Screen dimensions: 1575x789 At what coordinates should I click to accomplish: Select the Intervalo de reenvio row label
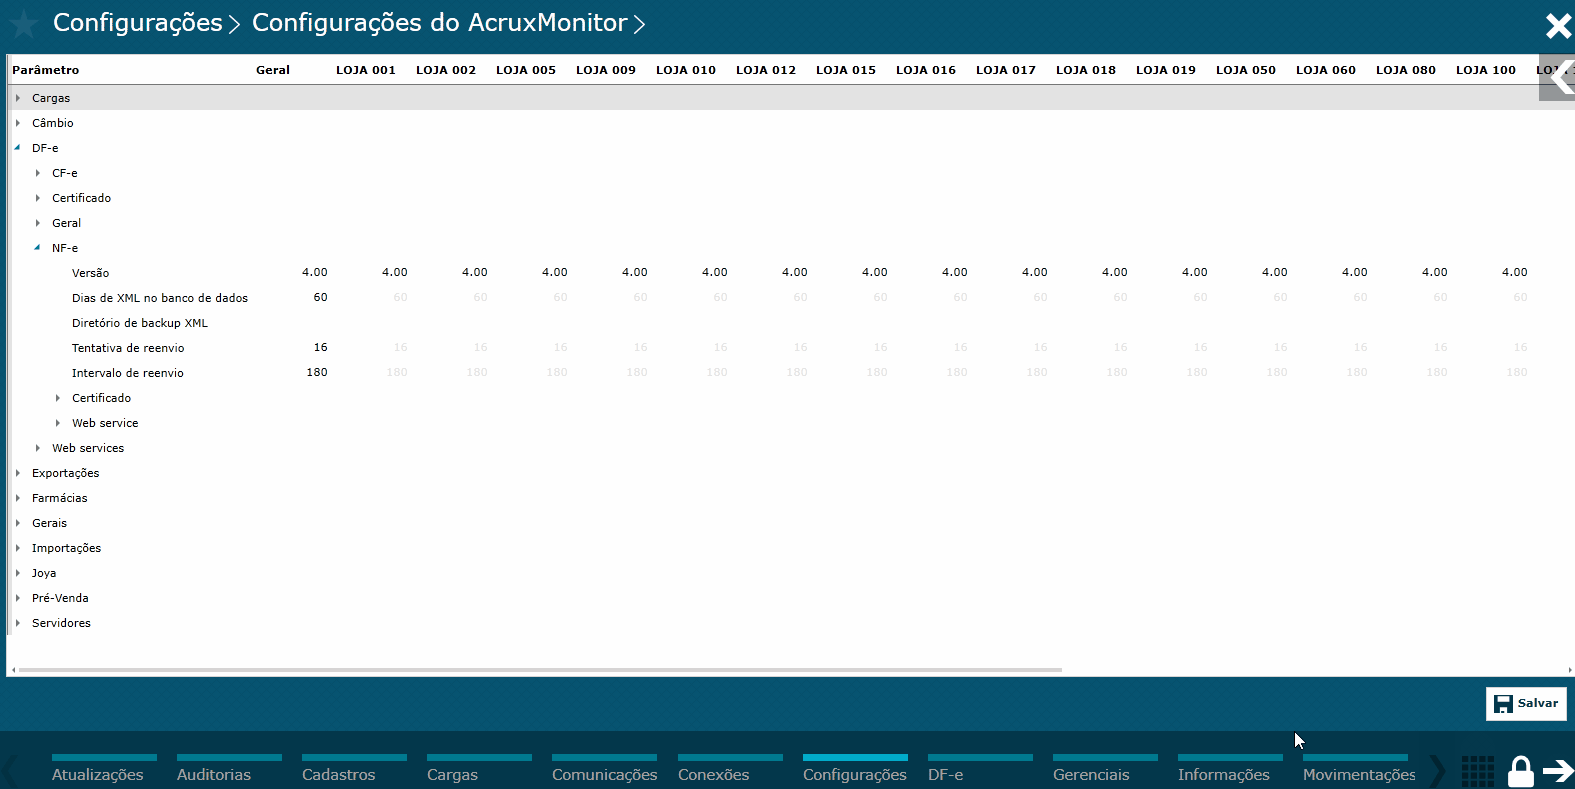[128, 373]
